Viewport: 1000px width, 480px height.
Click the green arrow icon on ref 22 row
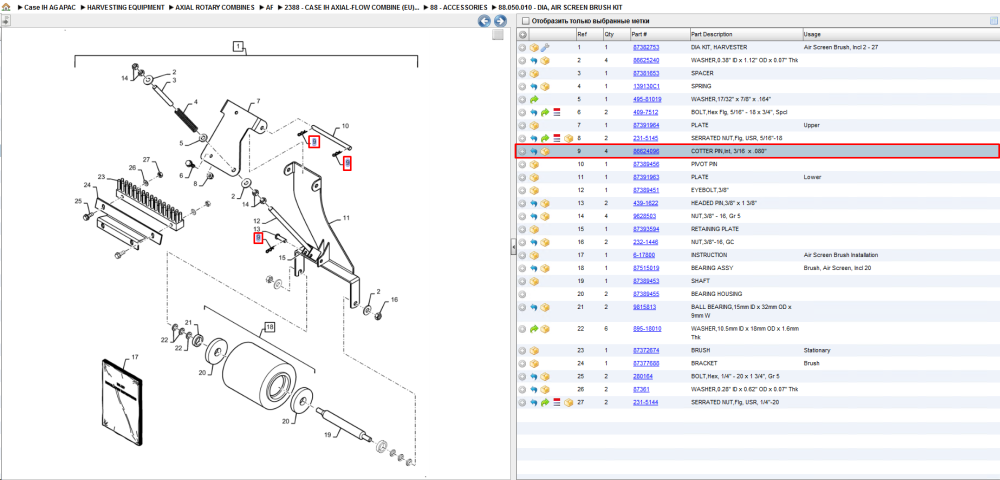pos(534,329)
